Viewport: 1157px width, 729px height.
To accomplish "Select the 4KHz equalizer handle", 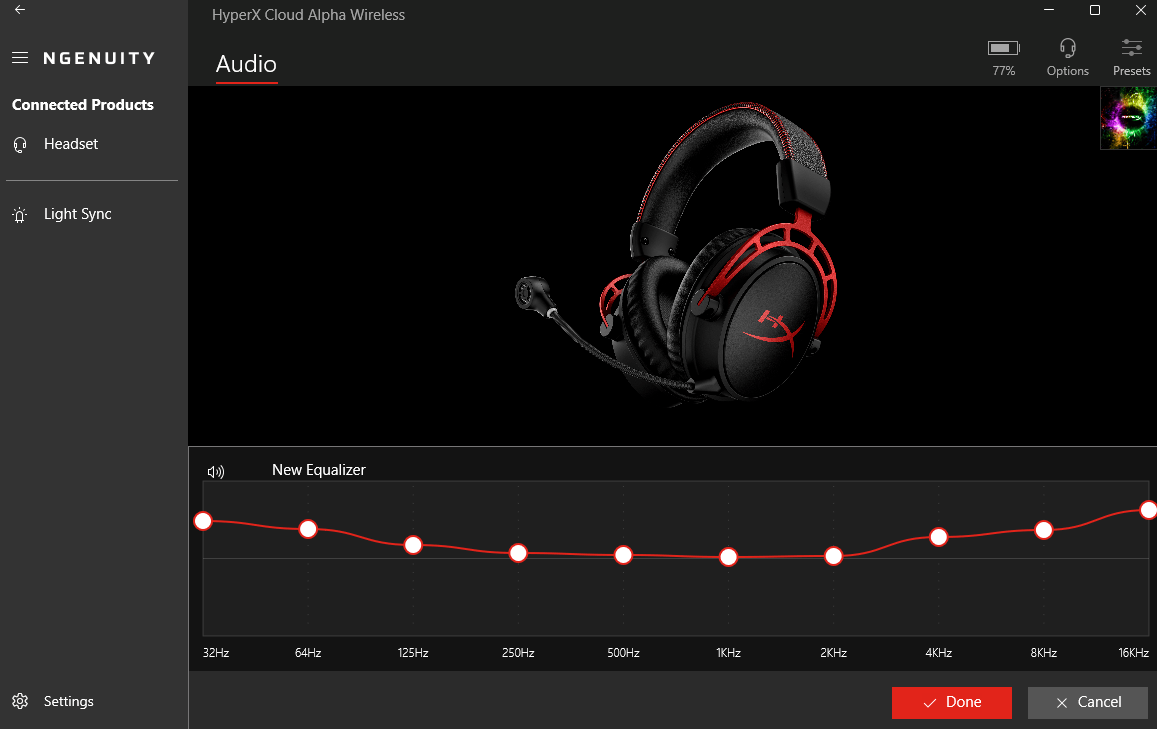I will pyautogui.click(x=939, y=537).
